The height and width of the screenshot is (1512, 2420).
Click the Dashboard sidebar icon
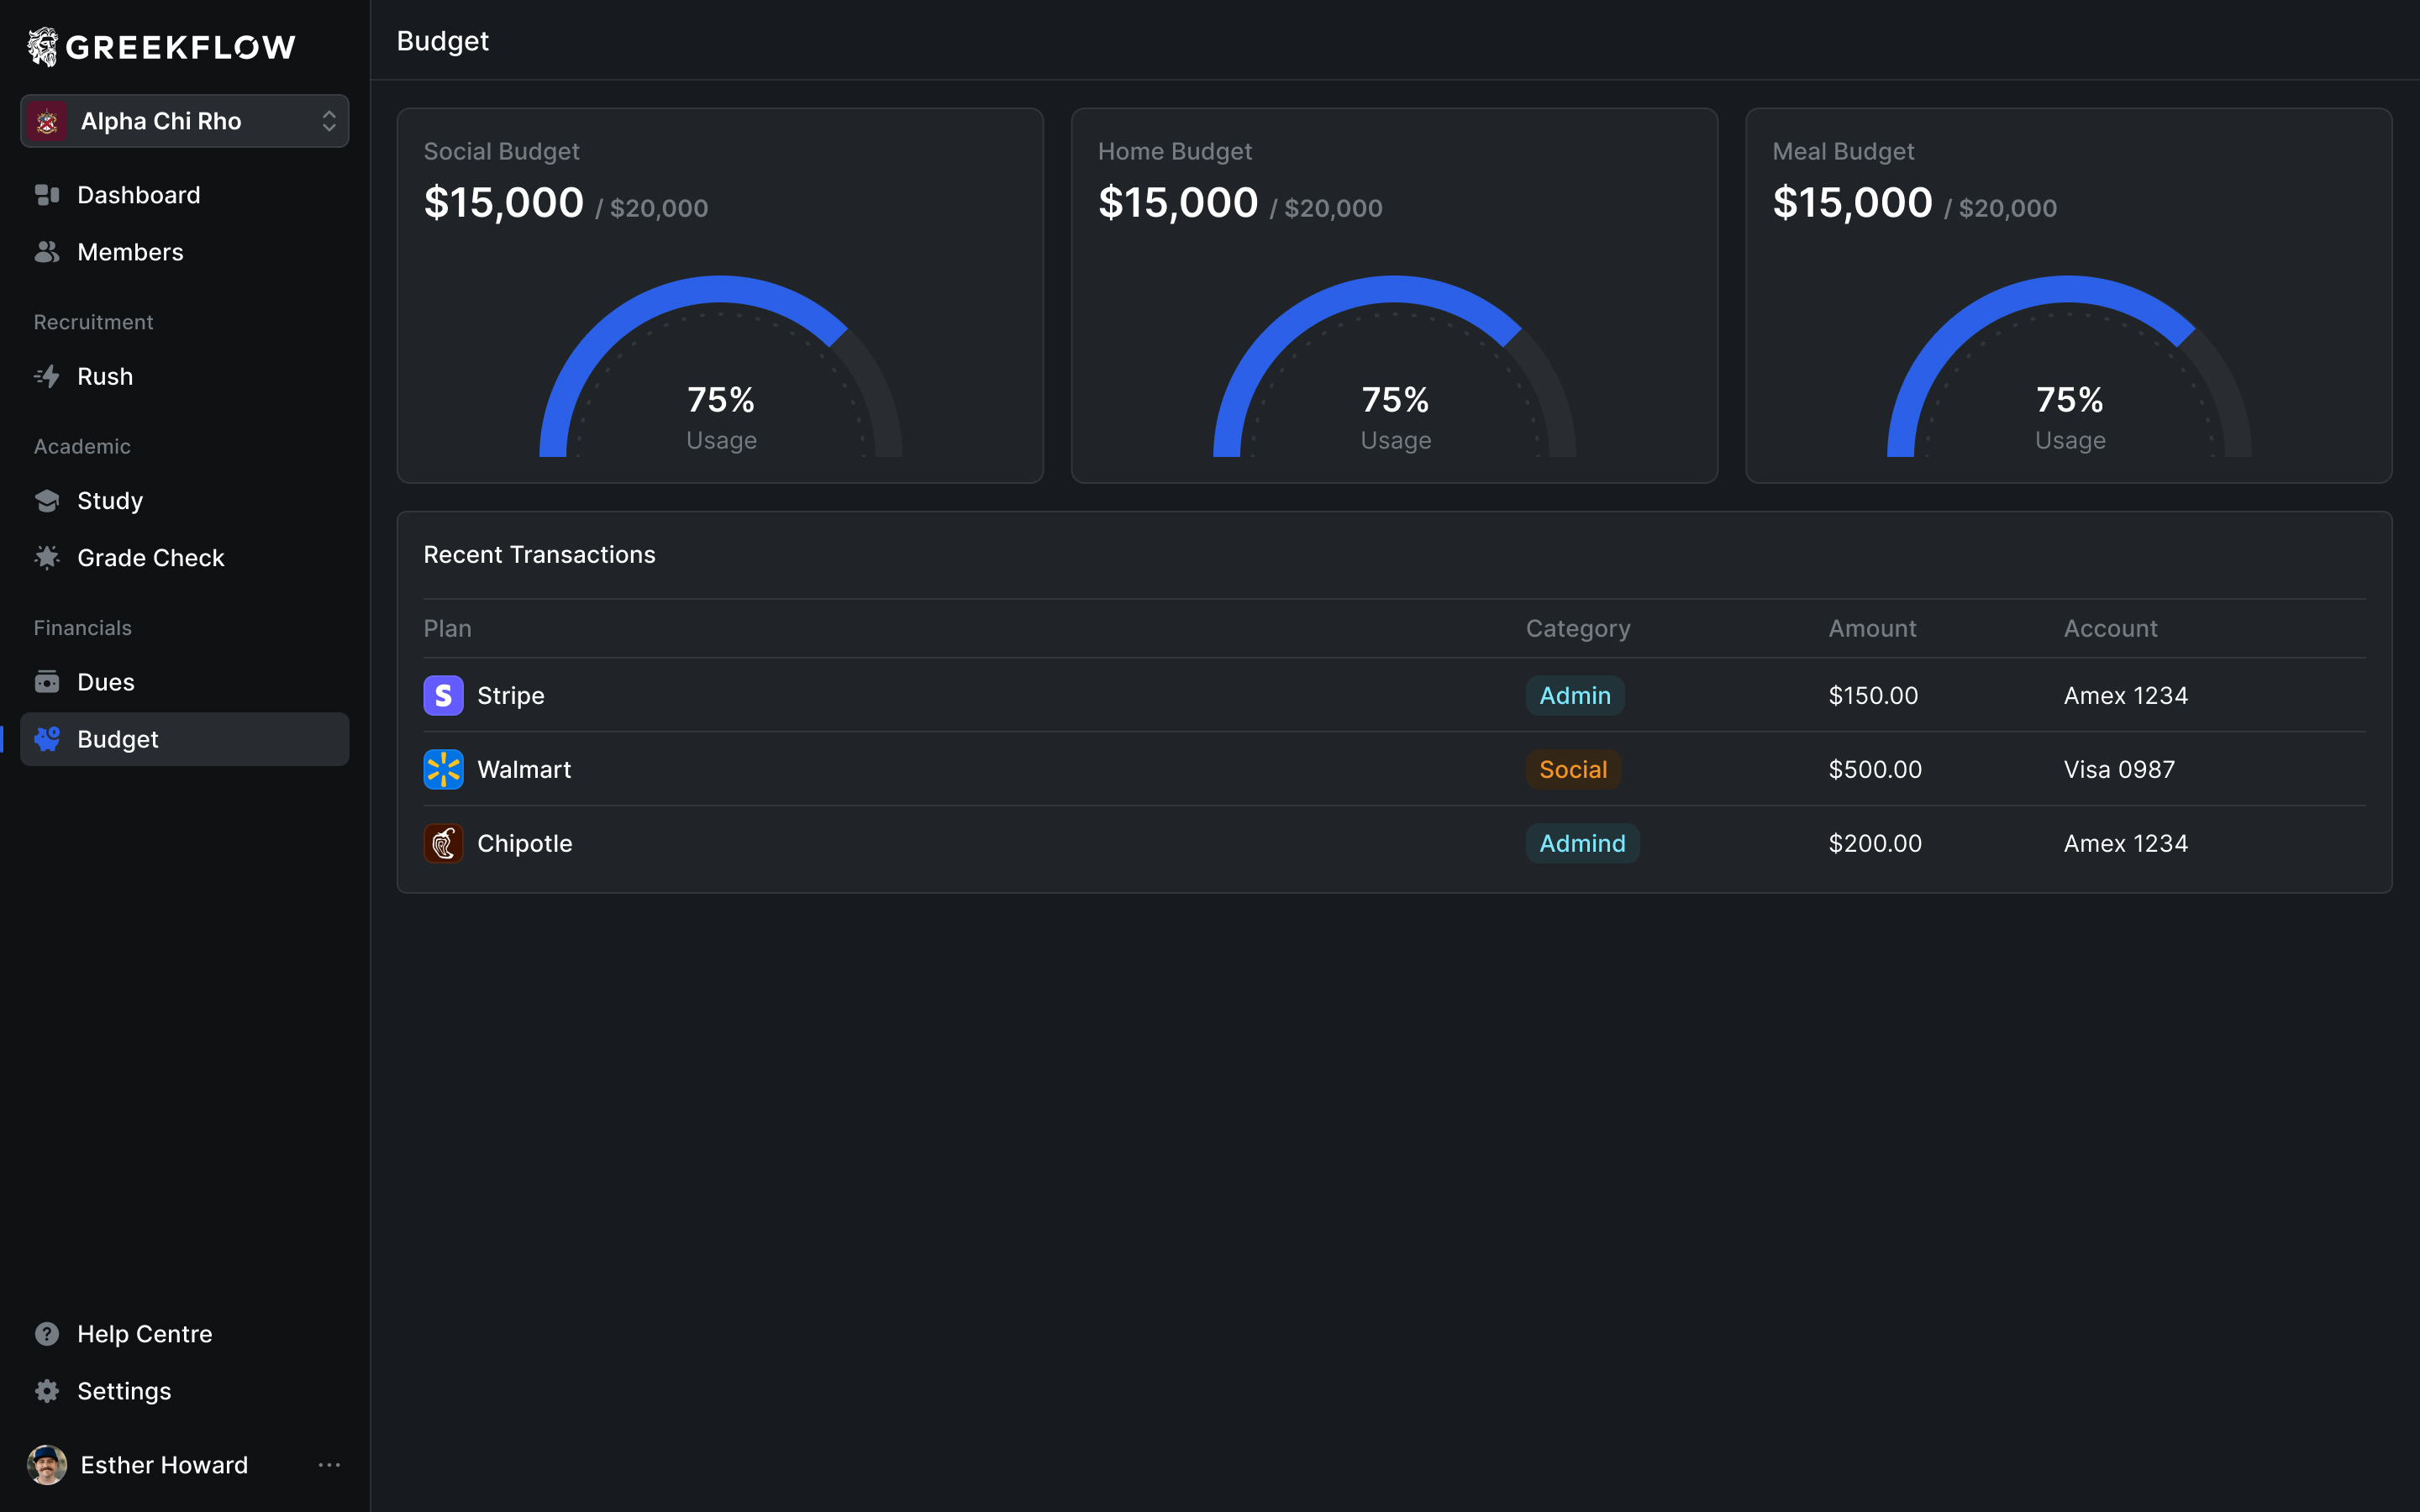(x=47, y=195)
